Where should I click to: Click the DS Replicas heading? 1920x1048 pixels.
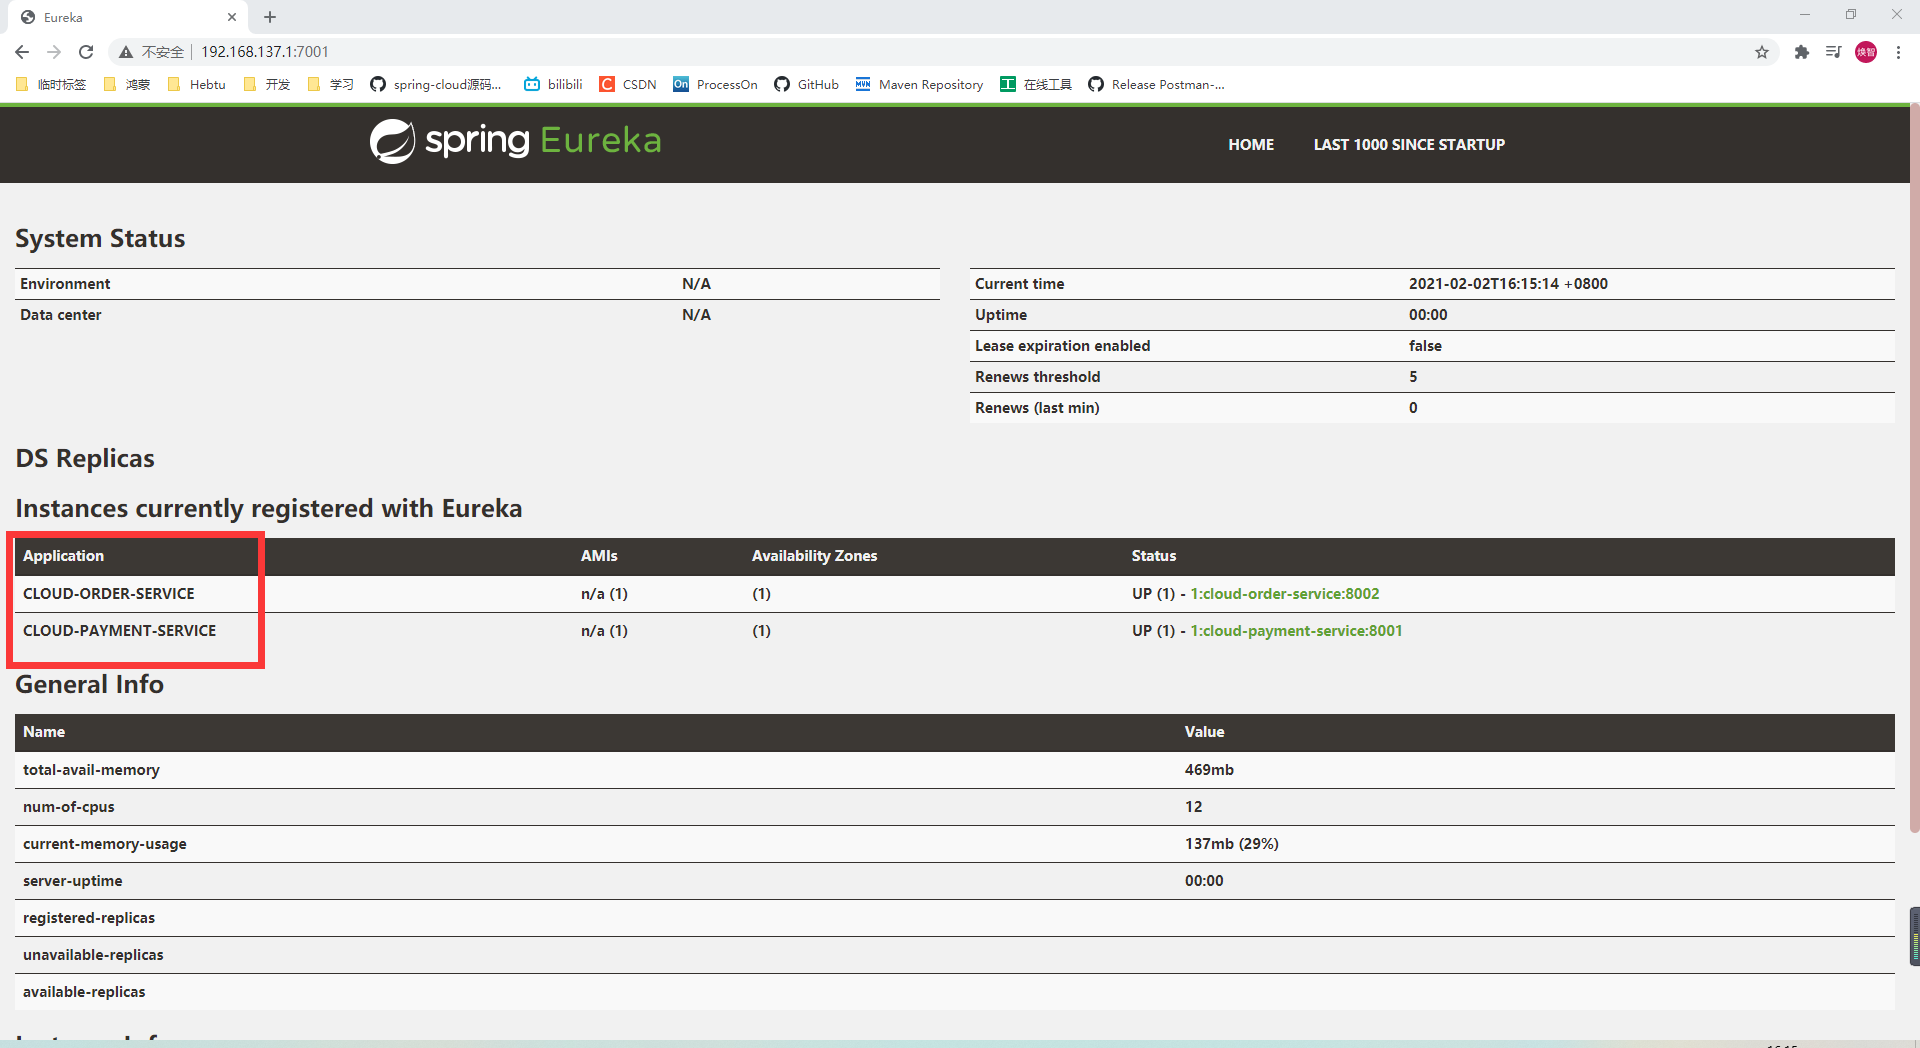coord(85,459)
